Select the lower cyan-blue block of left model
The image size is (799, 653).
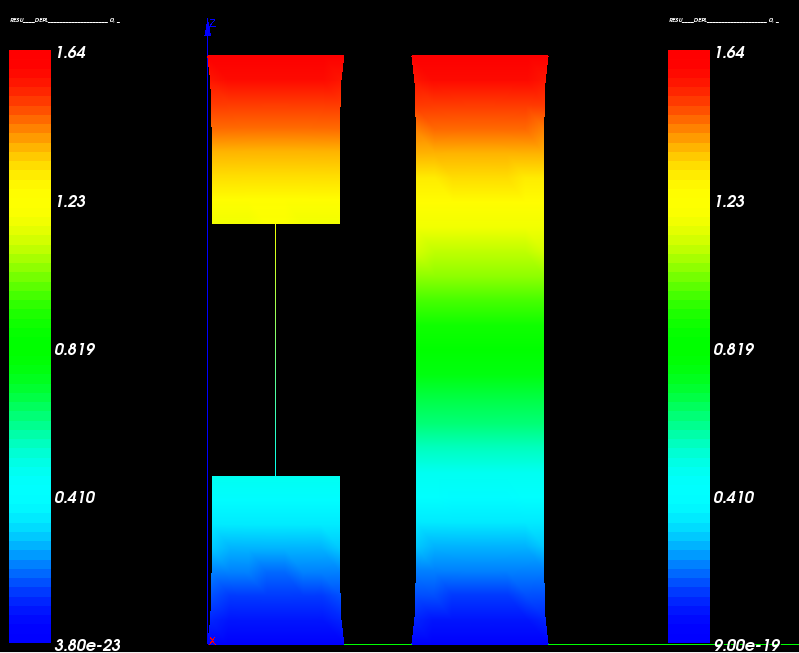tap(276, 560)
